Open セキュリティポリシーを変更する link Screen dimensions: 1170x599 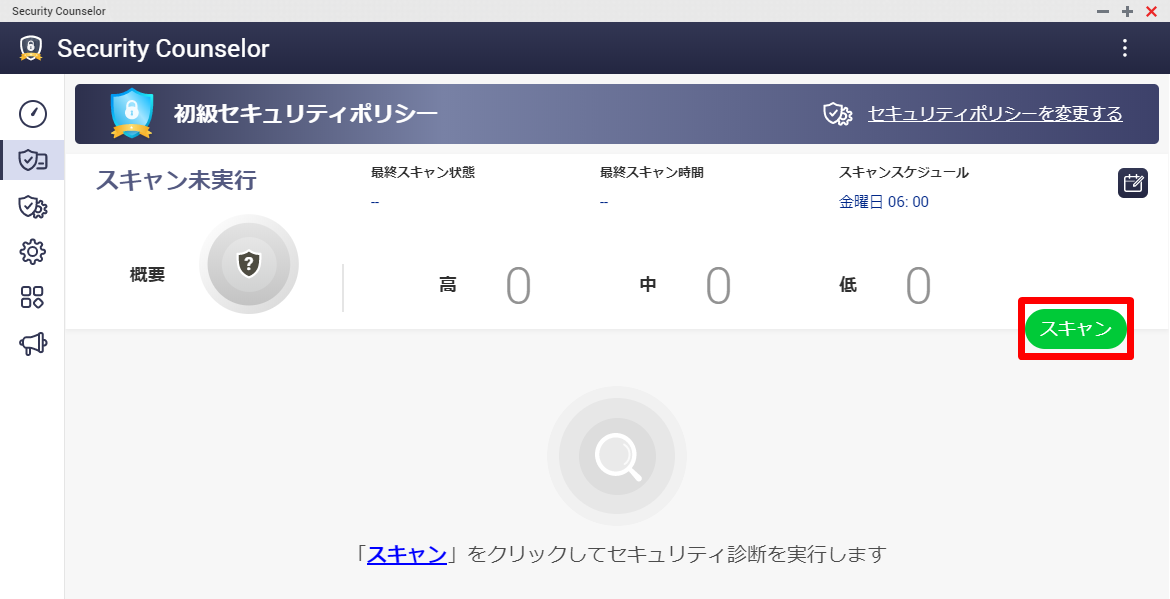pyautogui.click(x=995, y=114)
